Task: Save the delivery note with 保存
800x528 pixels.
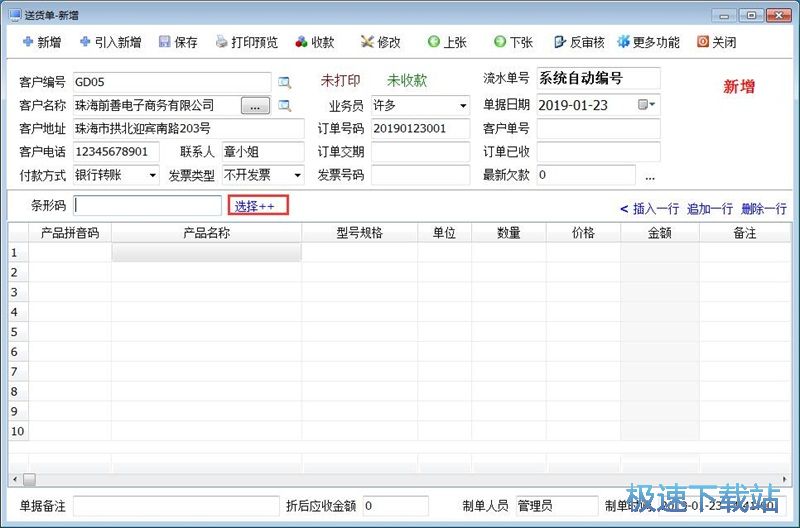Action: pyautogui.click(x=178, y=42)
